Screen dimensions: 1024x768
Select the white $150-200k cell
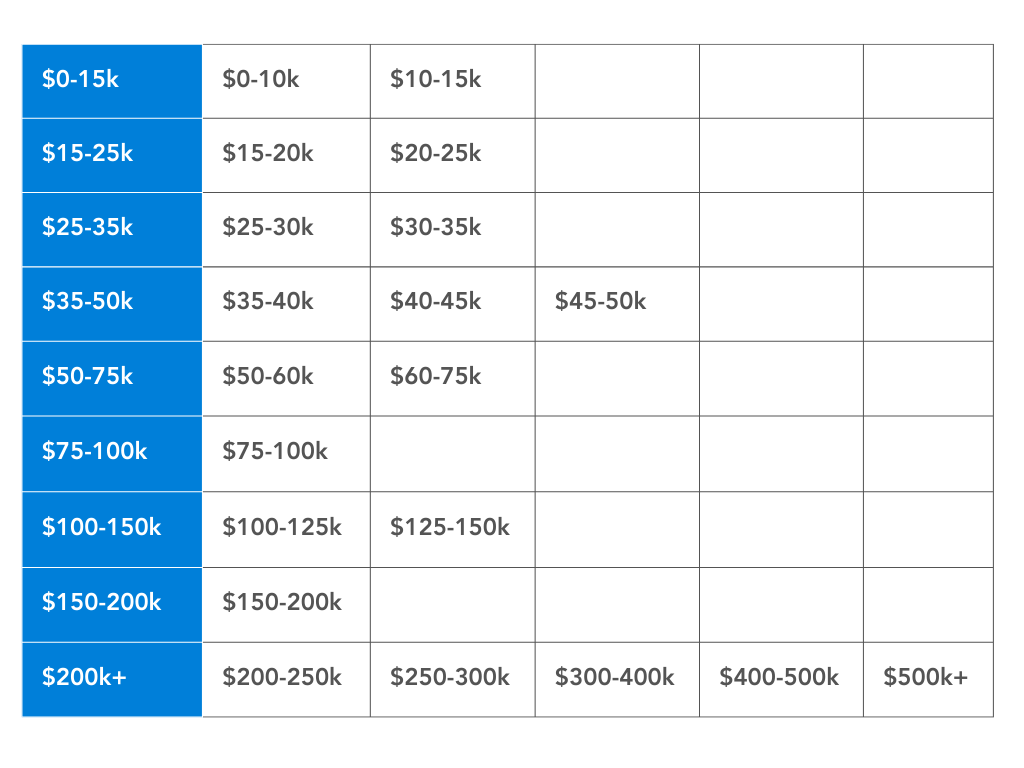[x=285, y=603]
